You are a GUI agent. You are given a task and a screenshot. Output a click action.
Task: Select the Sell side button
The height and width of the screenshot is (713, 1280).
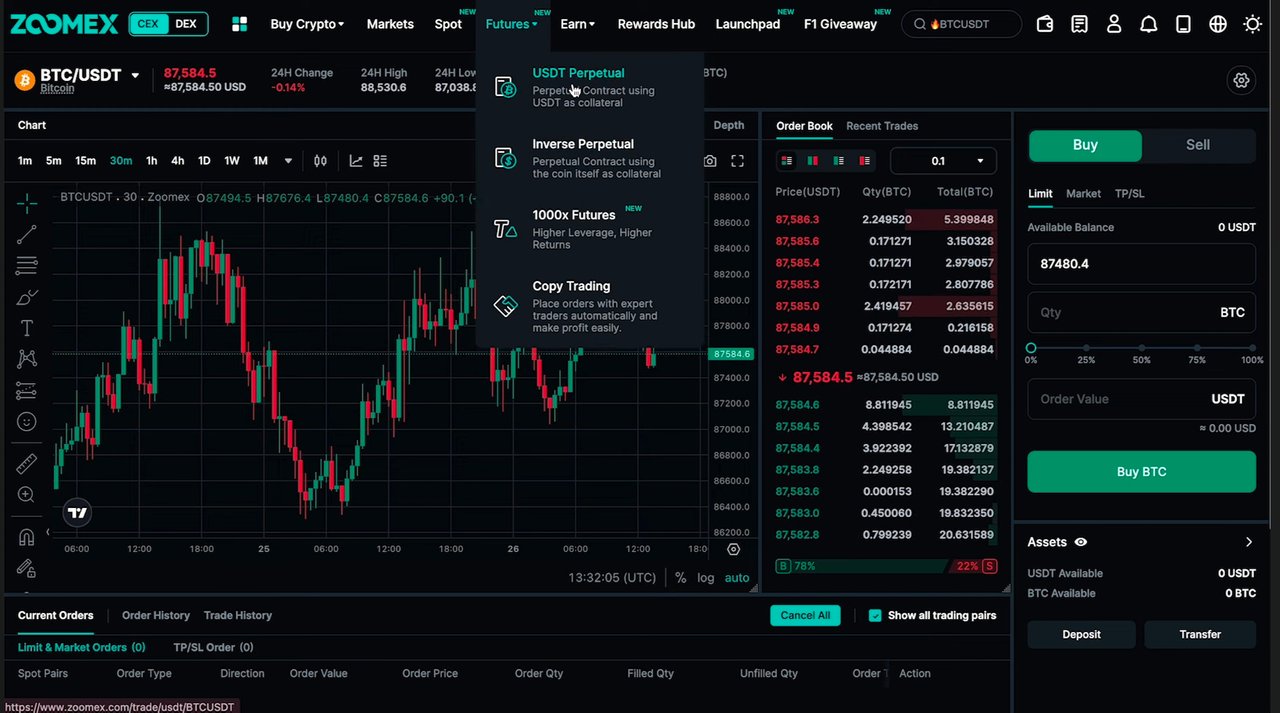pos(1198,145)
